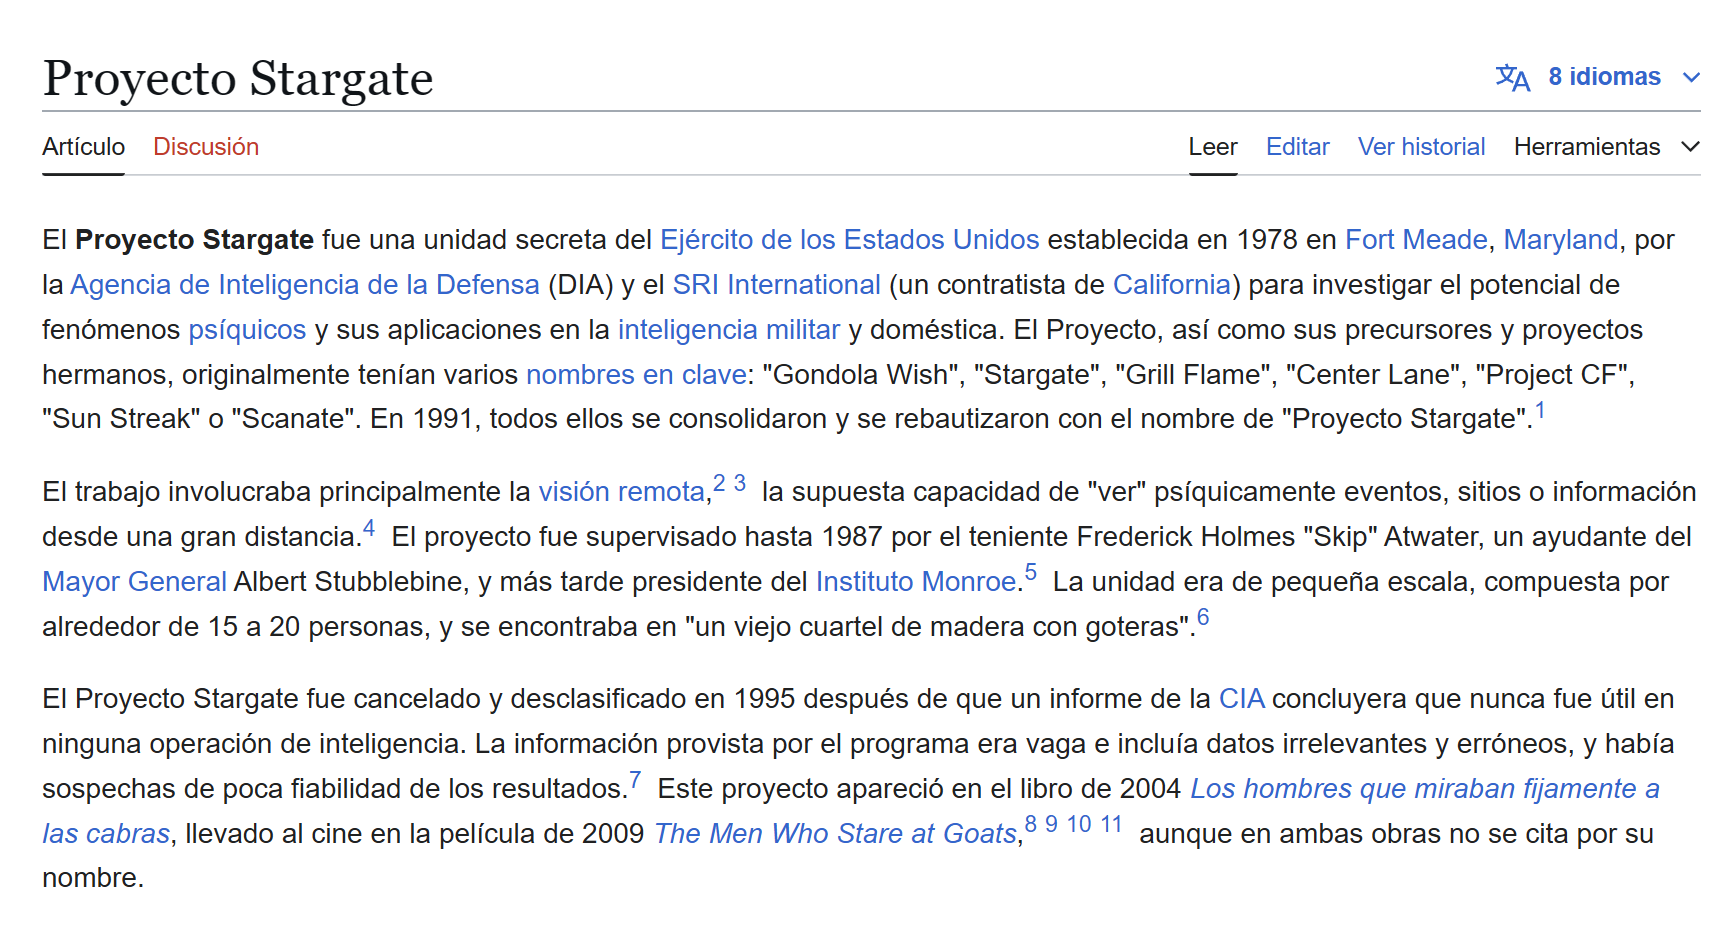Follow the Instituto Monroe link
The width and height of the screenshot is (1734, 945).
click(x=916, y=582)
